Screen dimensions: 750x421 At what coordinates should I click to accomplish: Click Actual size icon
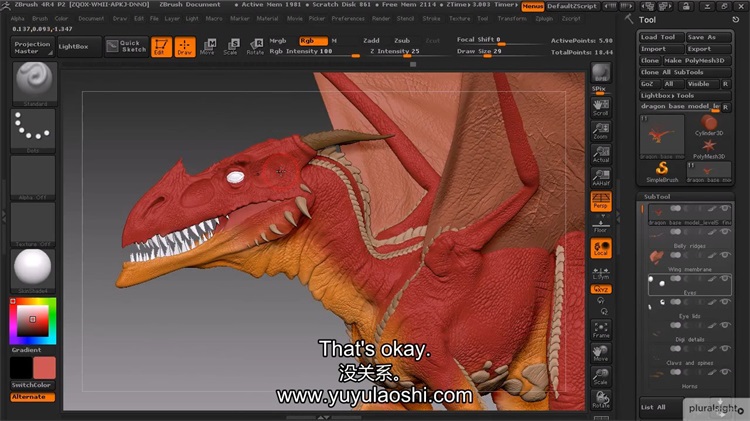601,155
